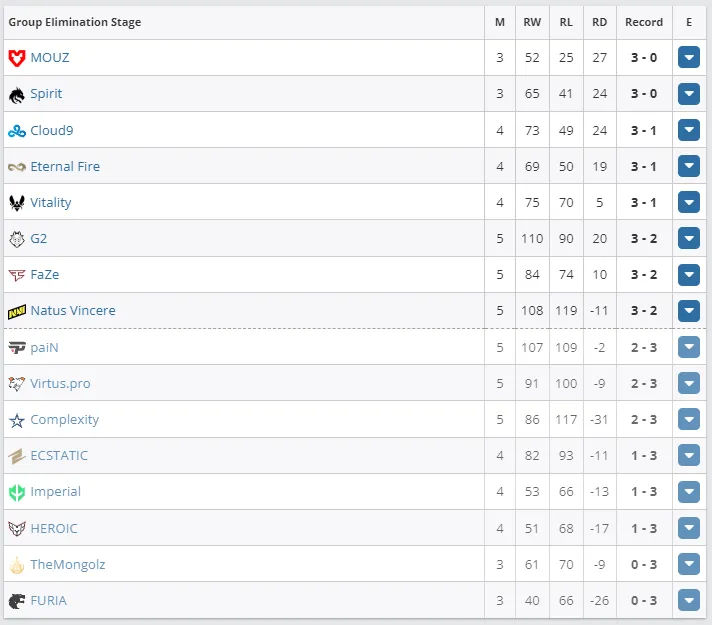Click the Imperial green logo icon
The height and width of the screenshot is (625, 712).
click(17, 492)
